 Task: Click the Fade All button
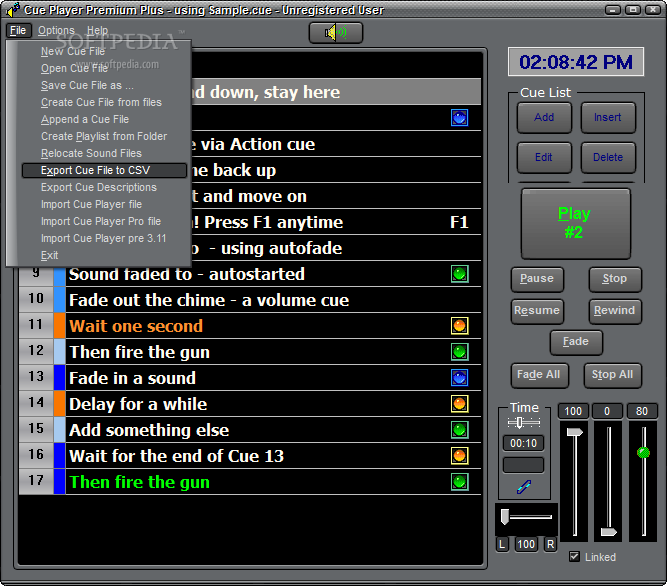pyautogui.click(x=539, y=375)
